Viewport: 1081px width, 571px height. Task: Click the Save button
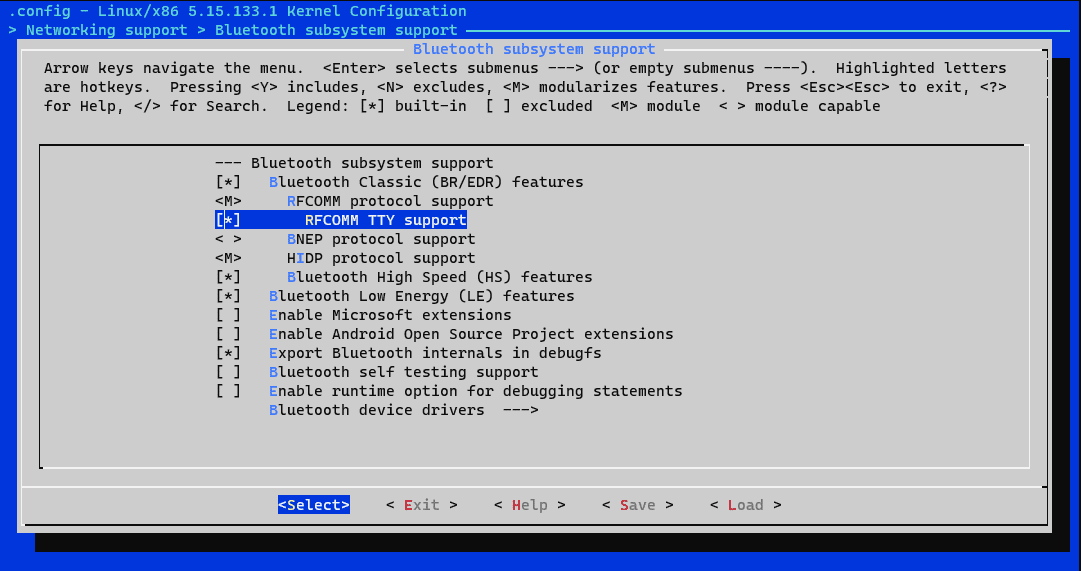(x=638, y=505)
